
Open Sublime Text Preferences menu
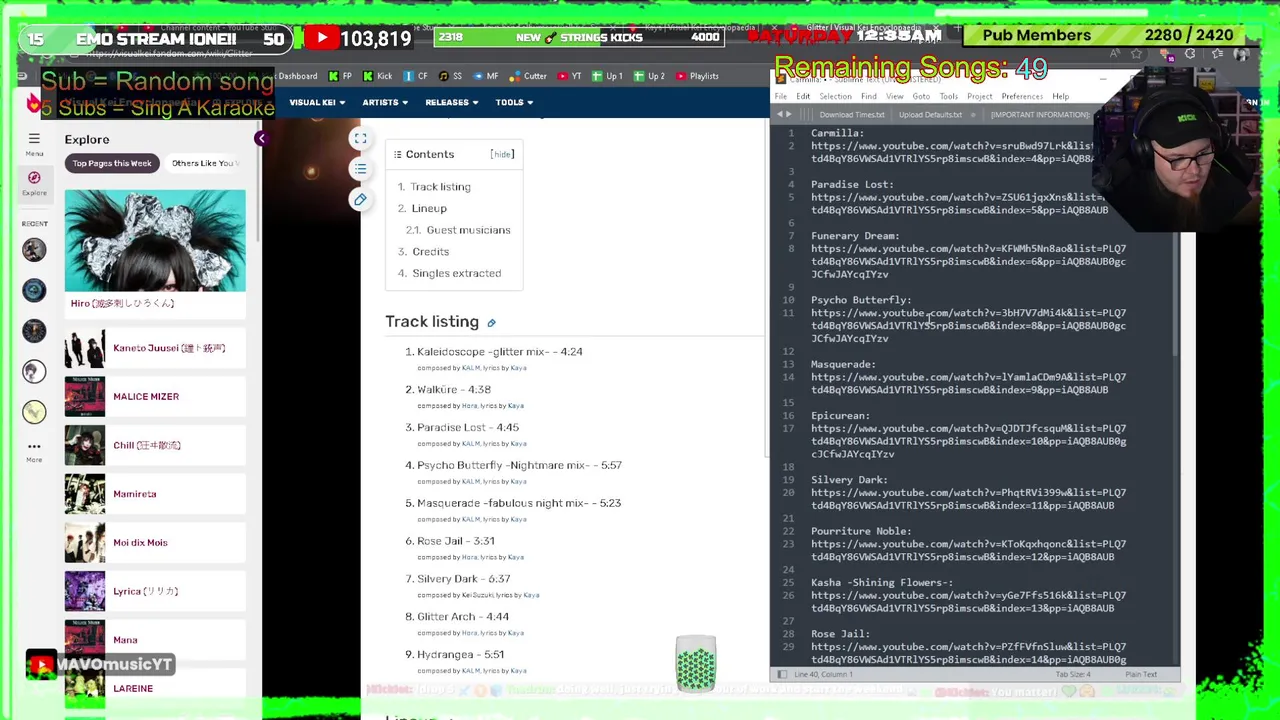coord(1022,97)
